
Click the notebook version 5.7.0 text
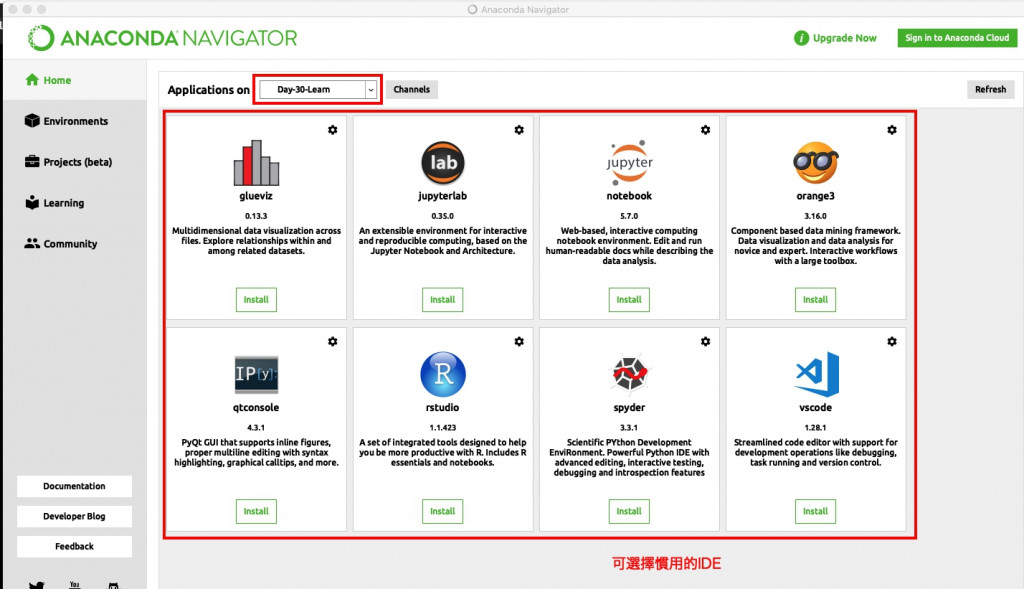click(629, 216)
